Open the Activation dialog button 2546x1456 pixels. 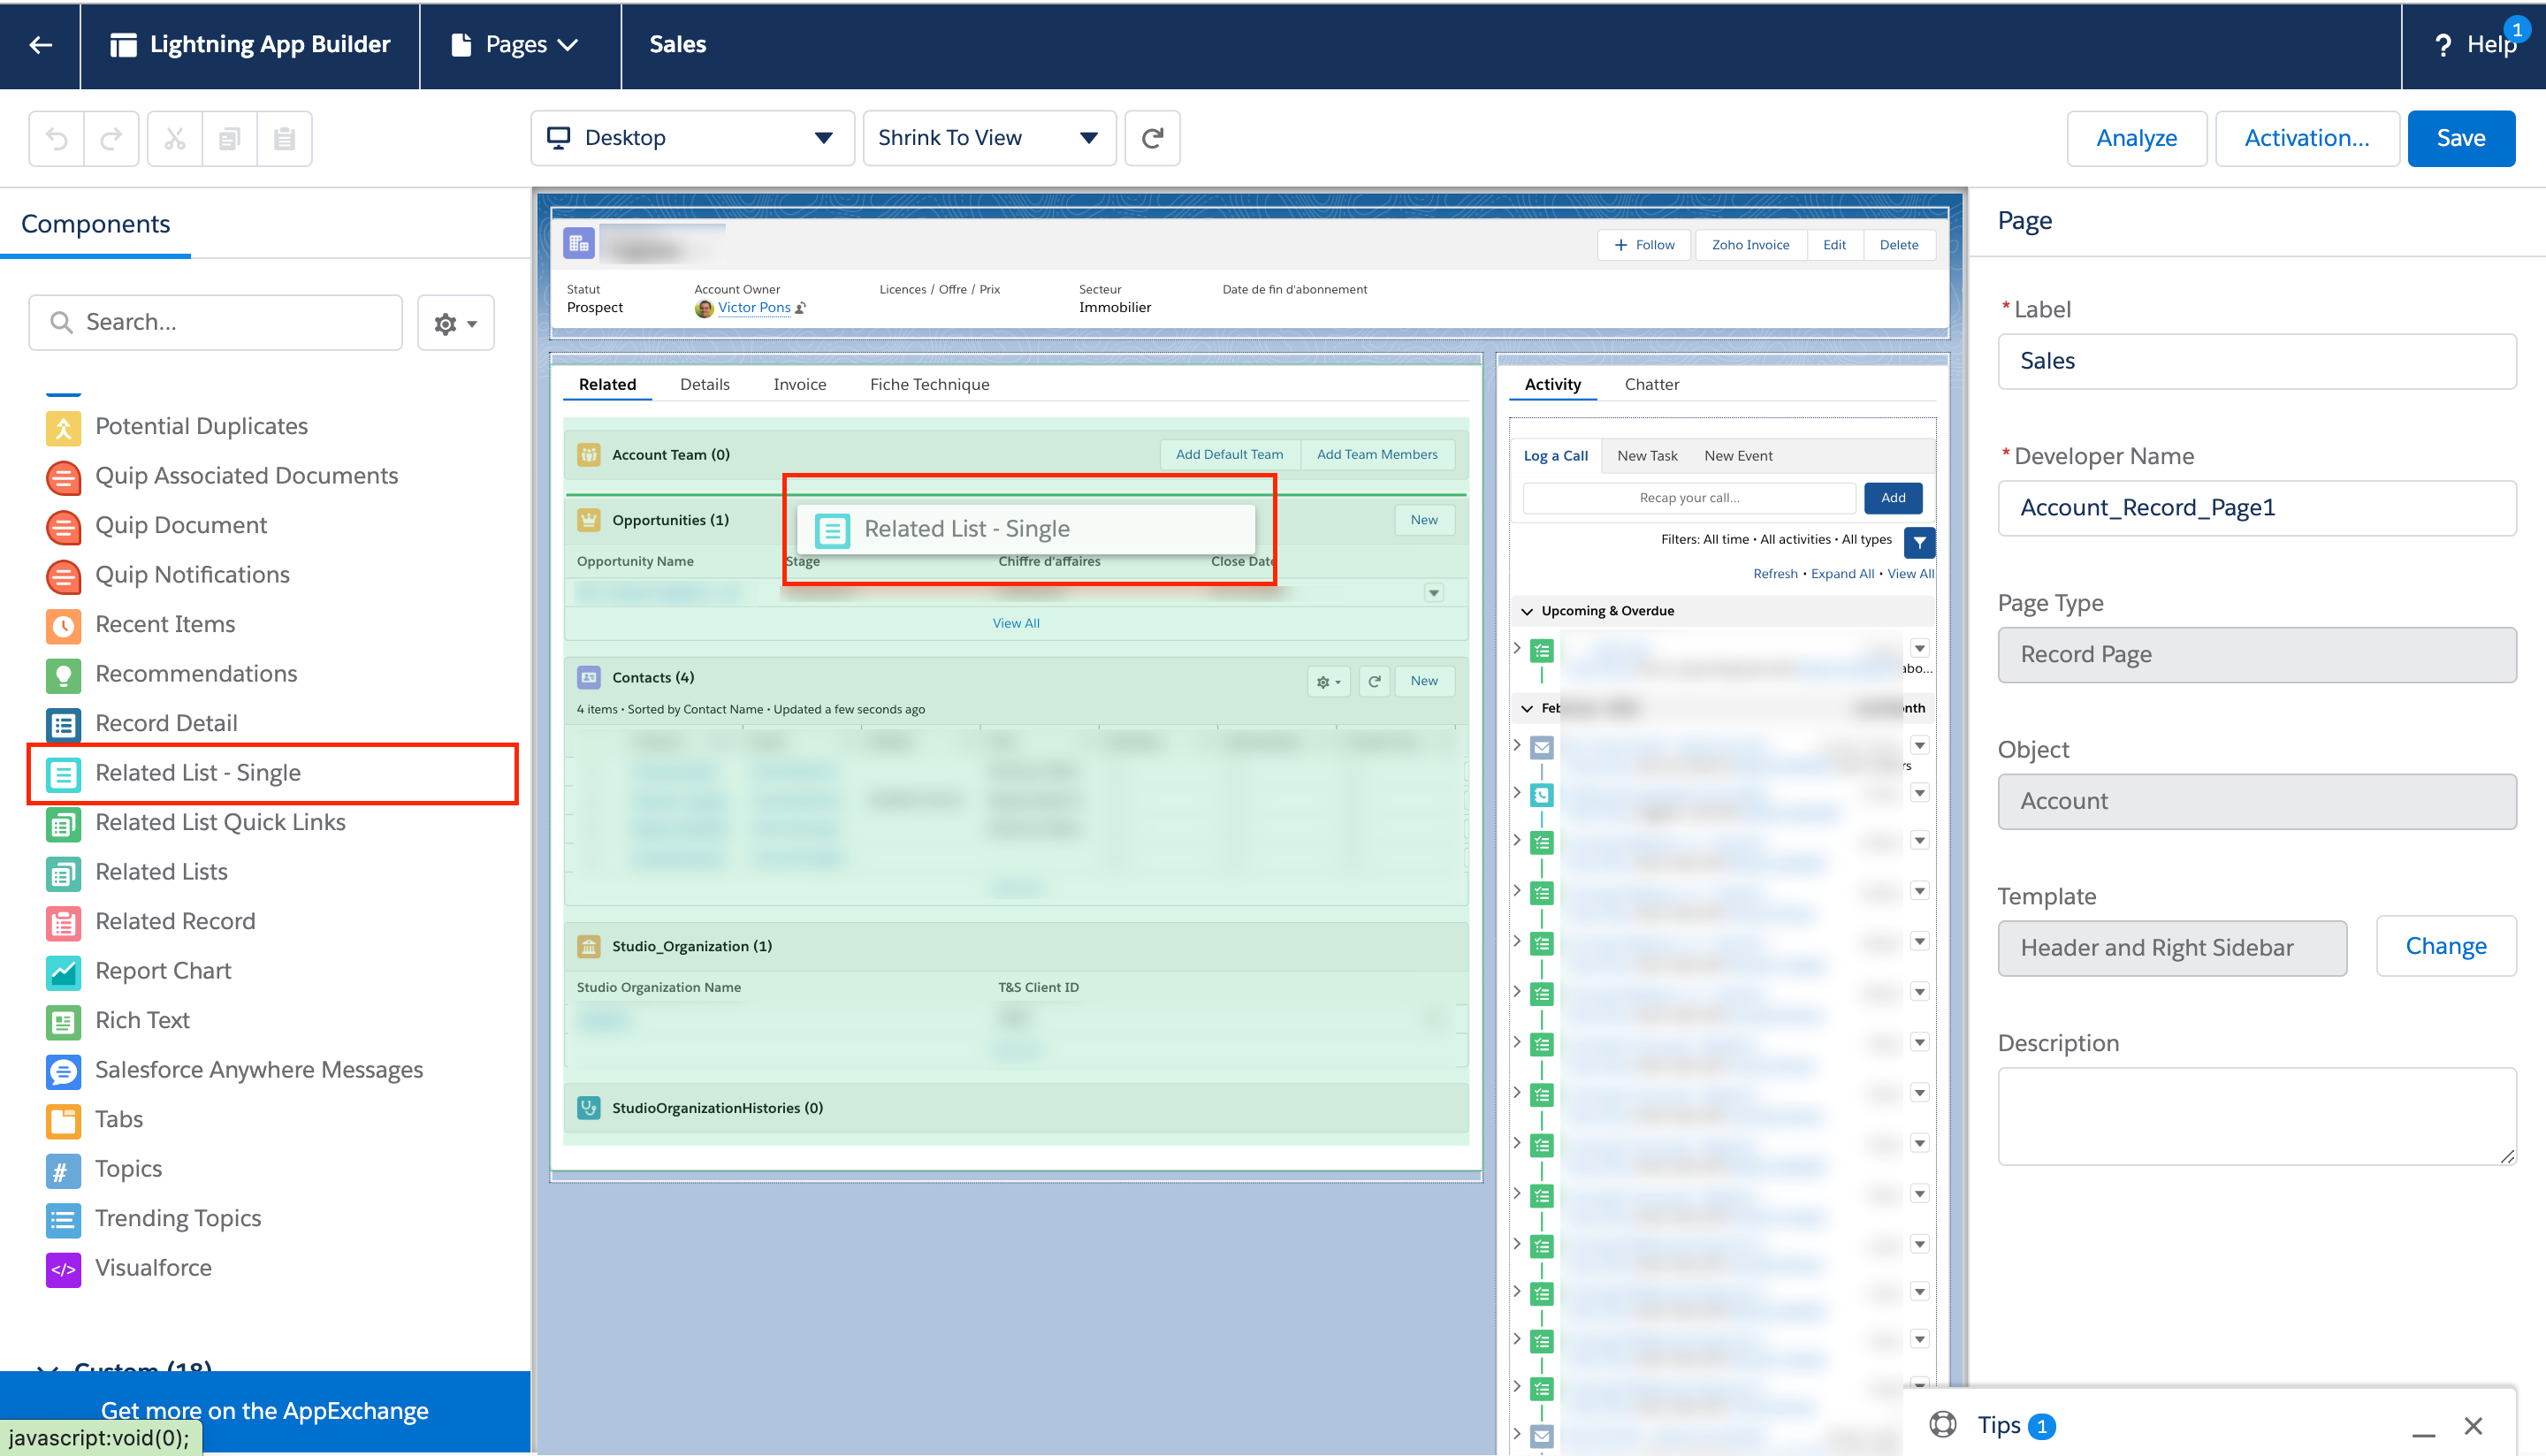tap(2306, 138)
